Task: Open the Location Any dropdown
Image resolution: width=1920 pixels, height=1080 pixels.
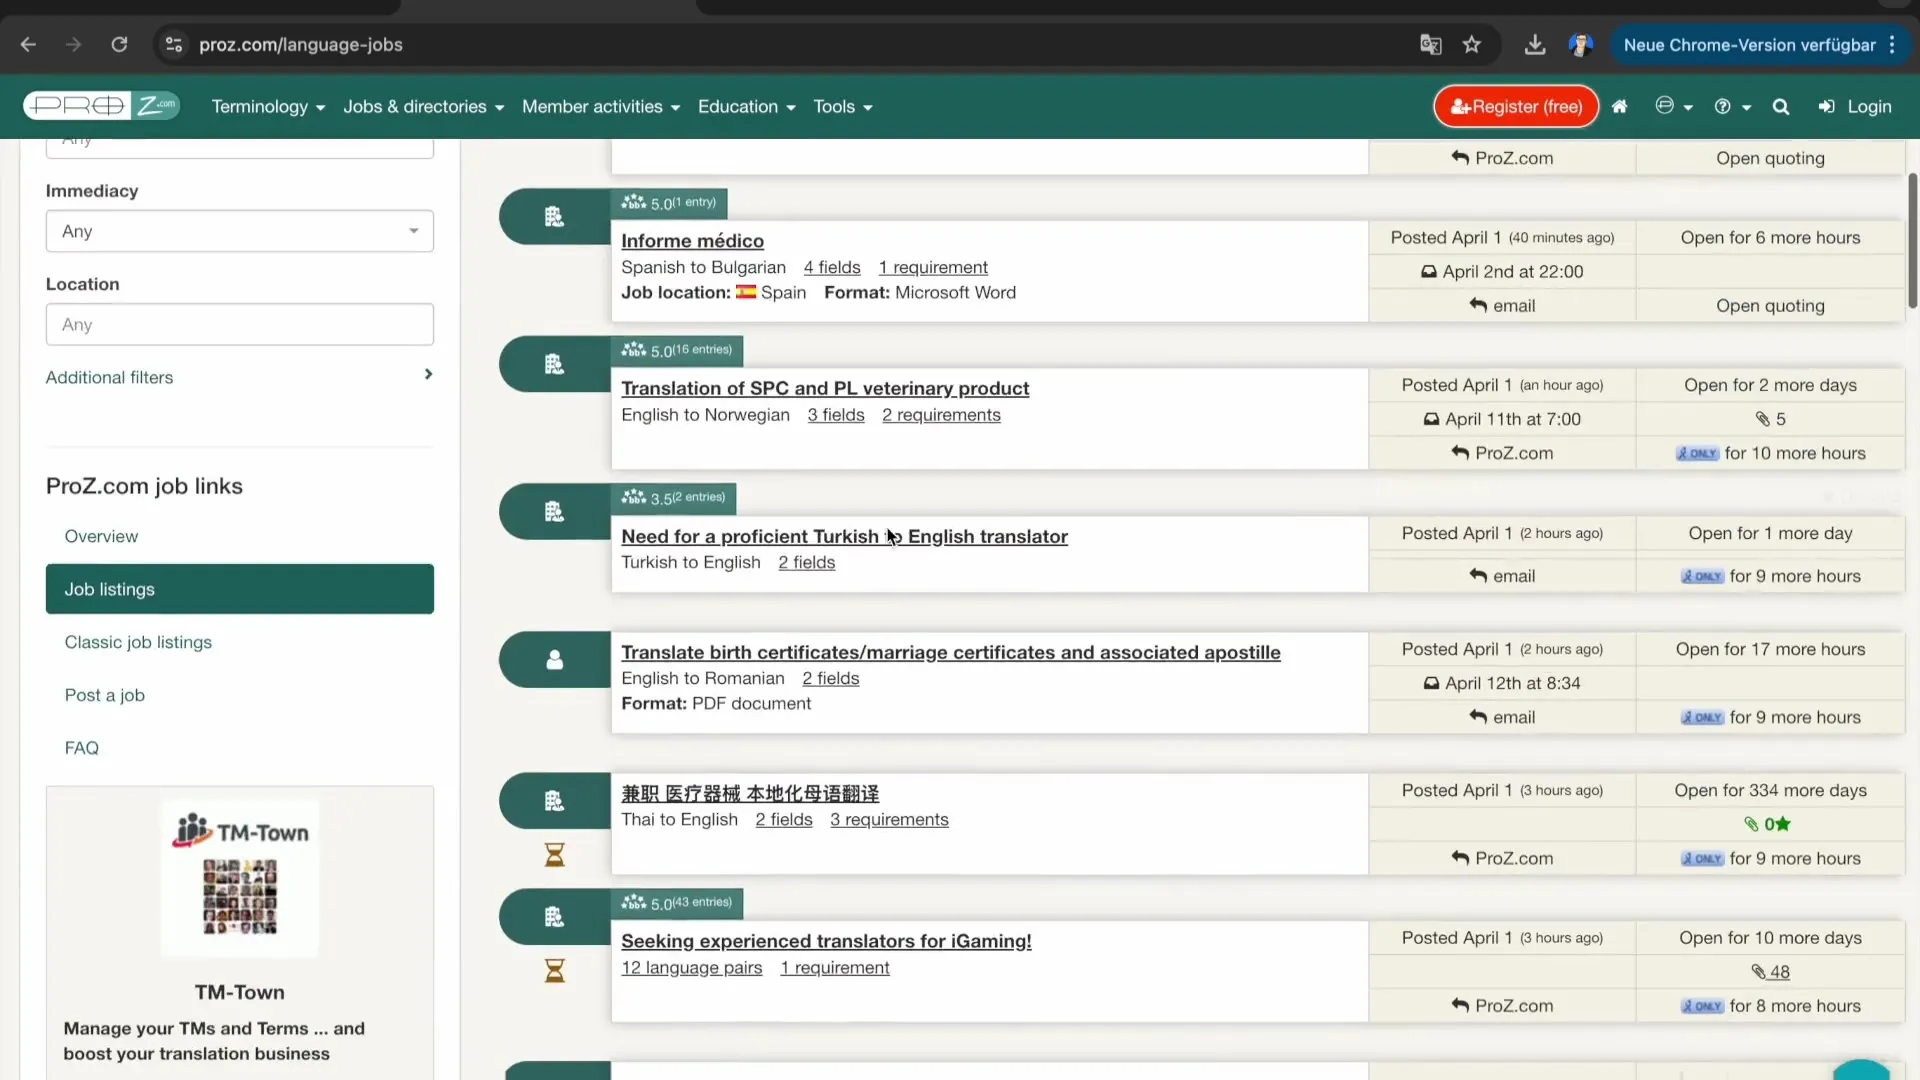Action: point(239,324)
